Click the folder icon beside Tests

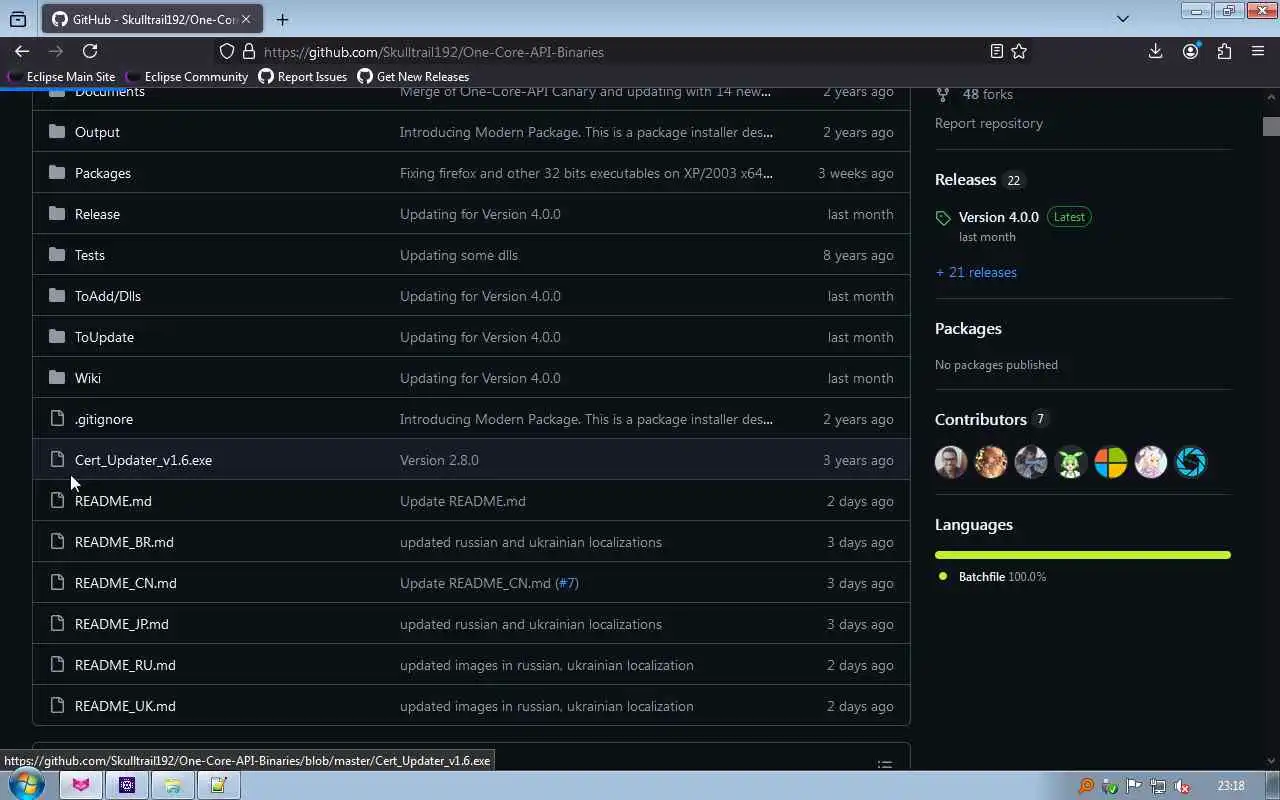click(x=57, y=254)
